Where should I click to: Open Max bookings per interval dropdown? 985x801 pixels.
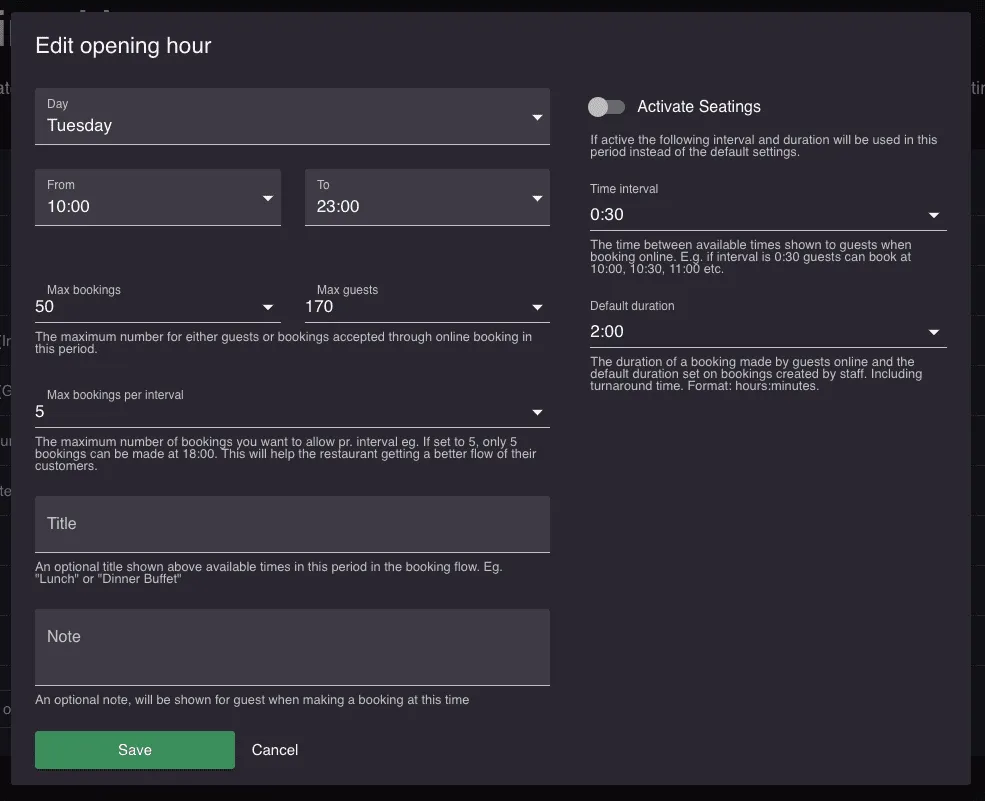coord(292,411)
